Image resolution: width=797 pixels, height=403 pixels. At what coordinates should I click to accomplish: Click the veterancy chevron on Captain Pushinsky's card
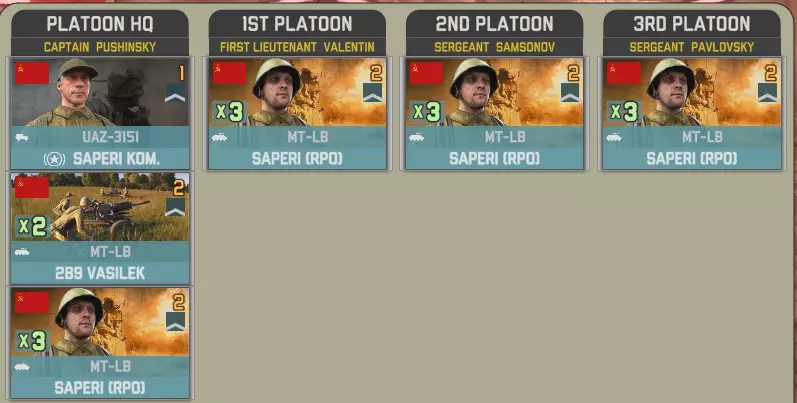(175, 93)
